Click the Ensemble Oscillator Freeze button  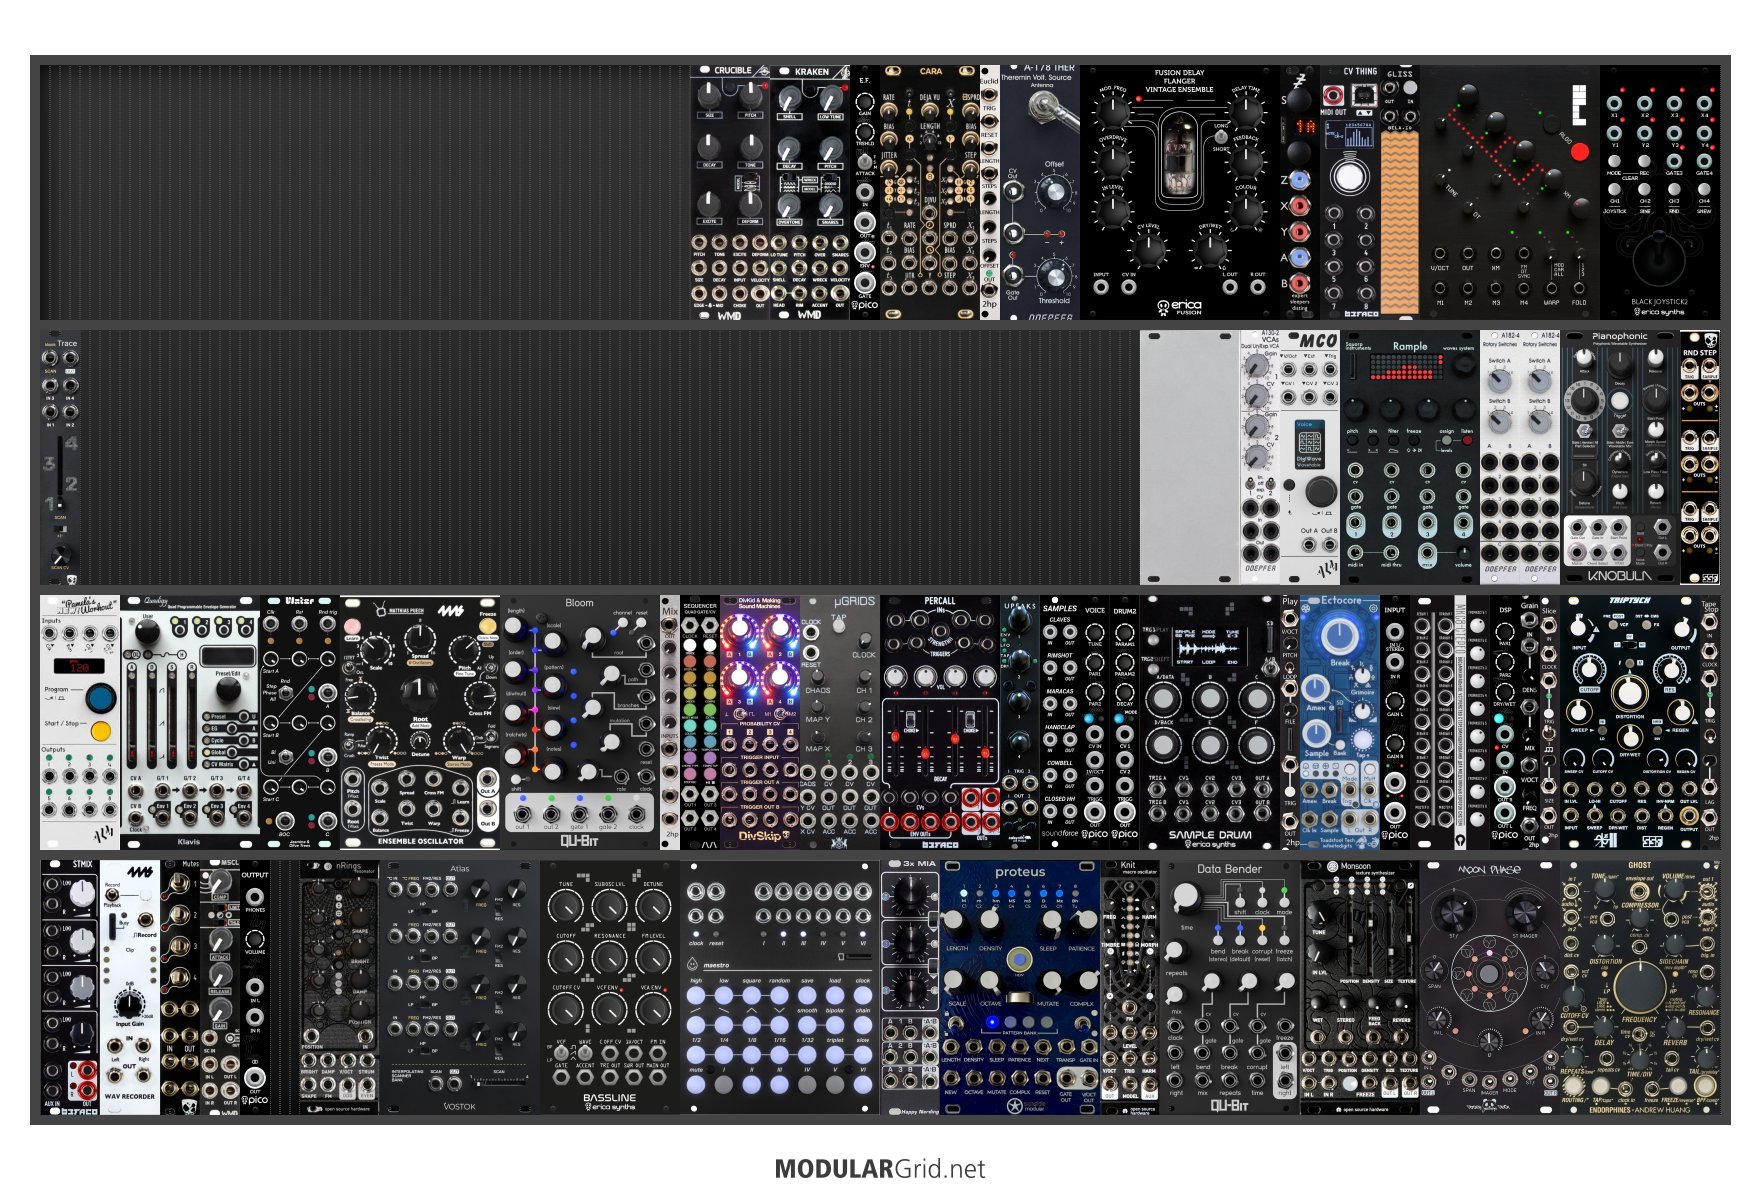click(x=487, y=627)
